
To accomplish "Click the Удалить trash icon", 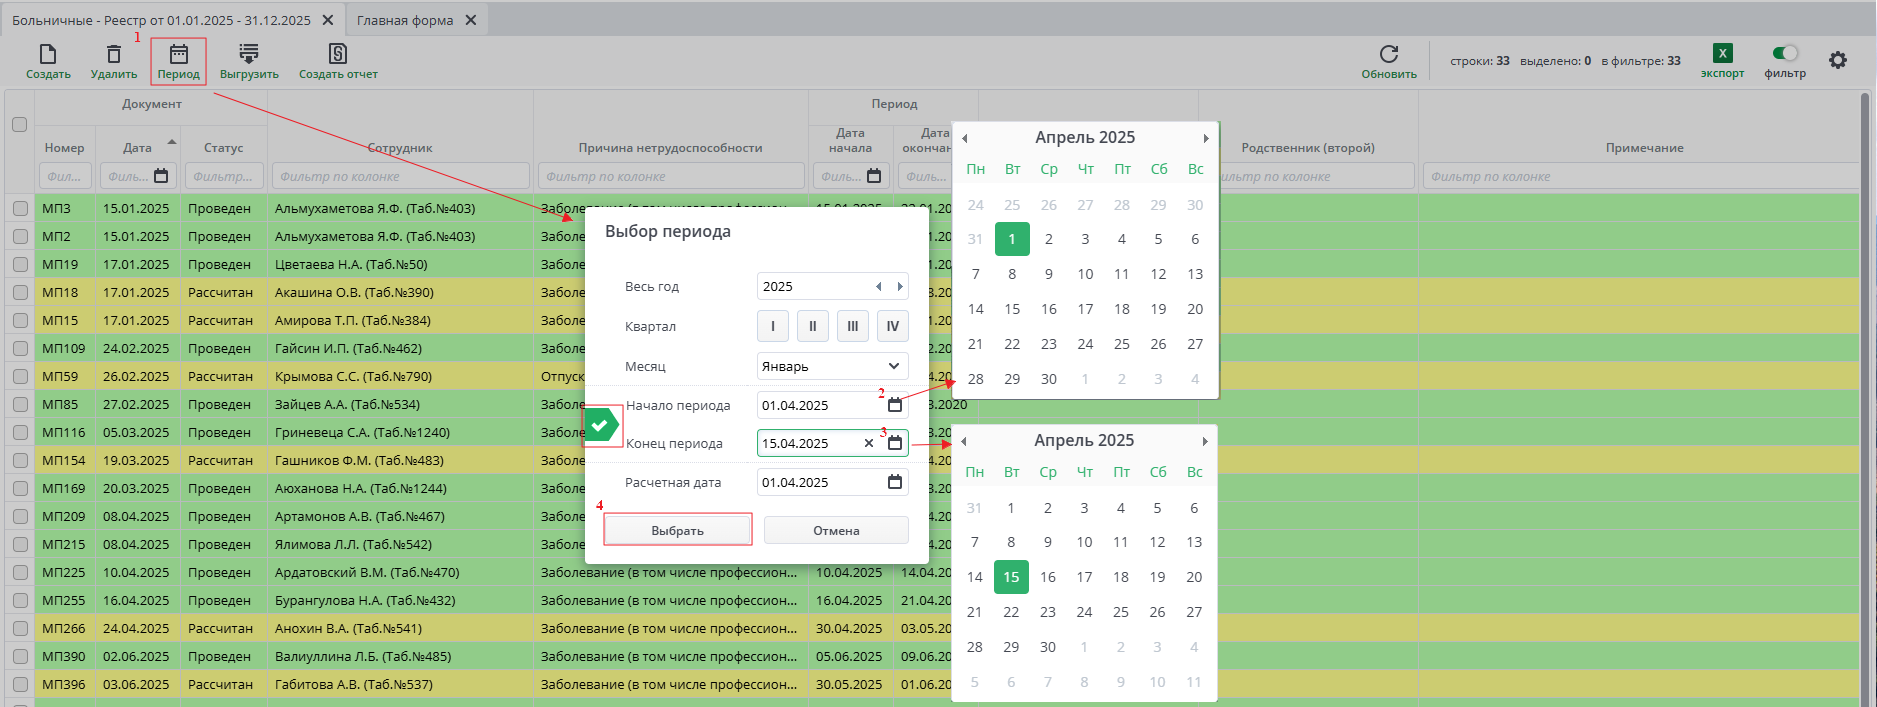I will pyautogui.click(x=114, y=55).
